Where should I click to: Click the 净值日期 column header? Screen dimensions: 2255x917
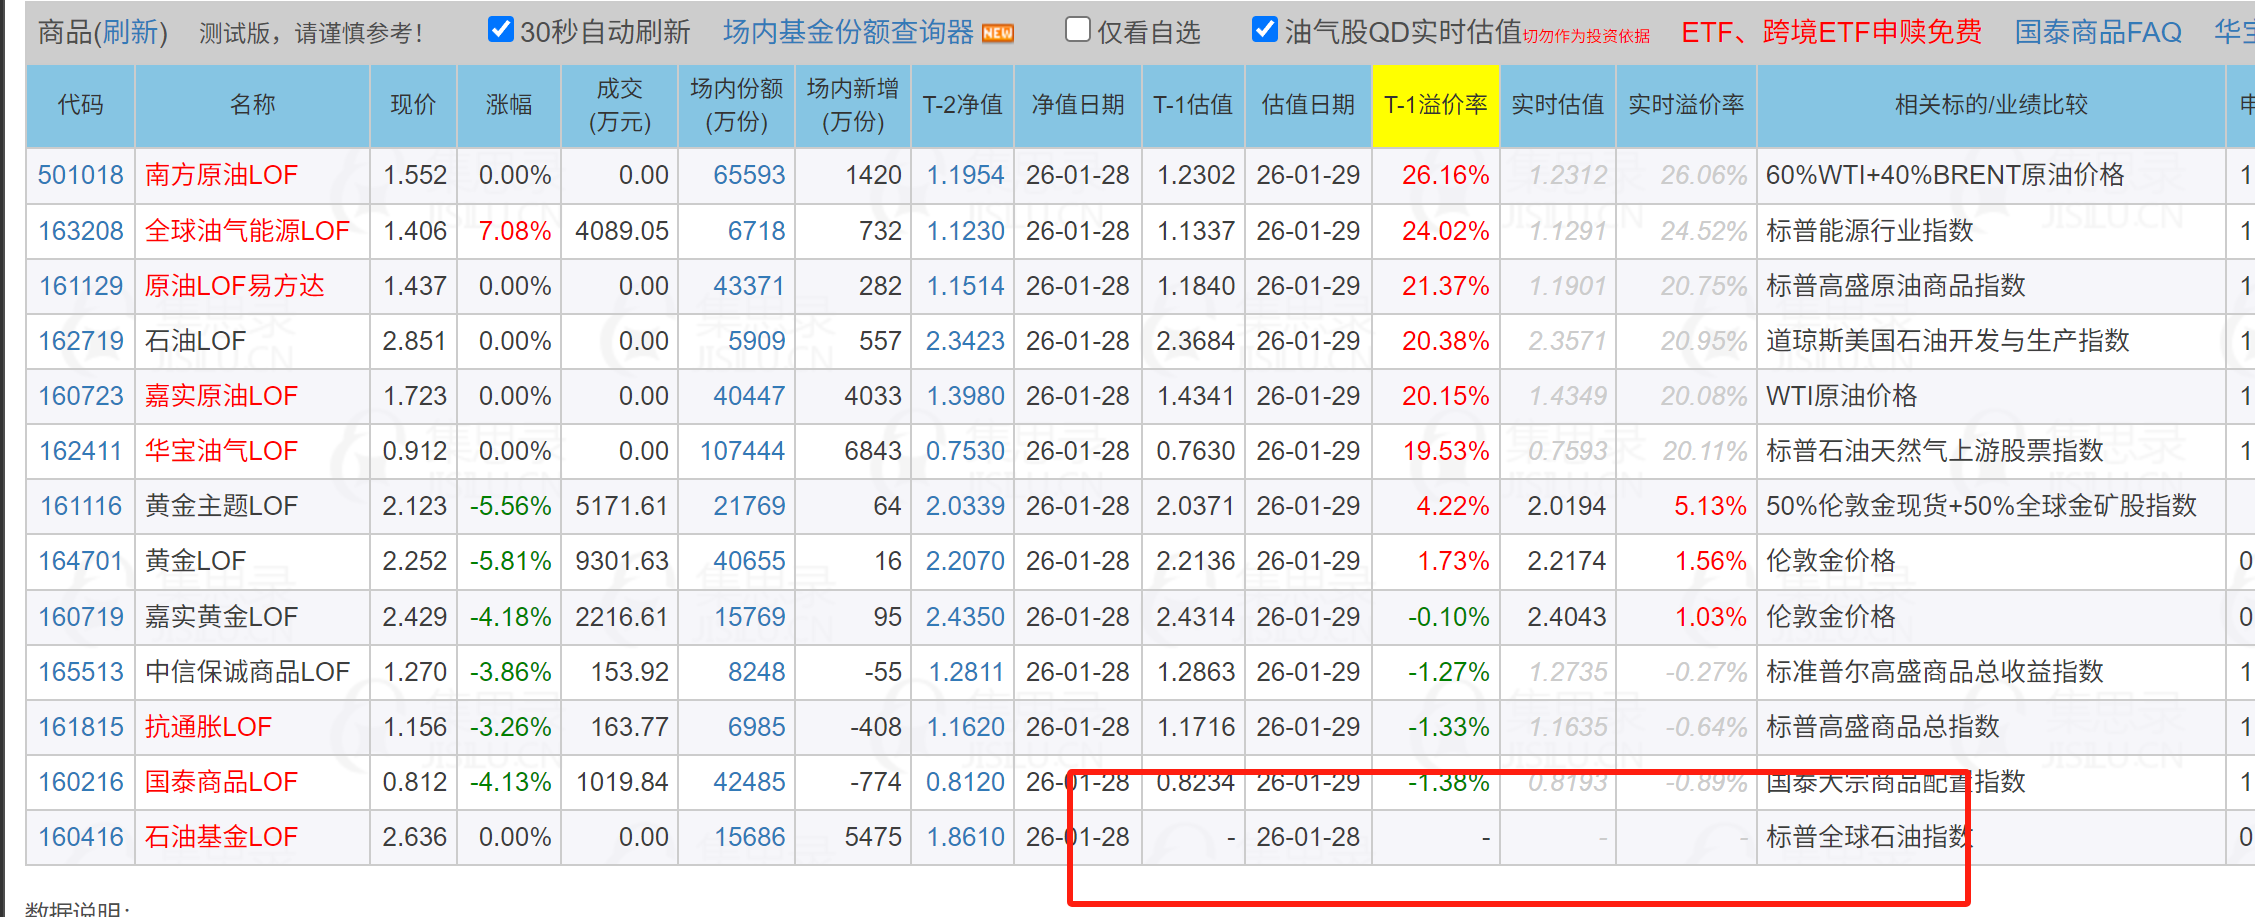tap(1077, 105)
